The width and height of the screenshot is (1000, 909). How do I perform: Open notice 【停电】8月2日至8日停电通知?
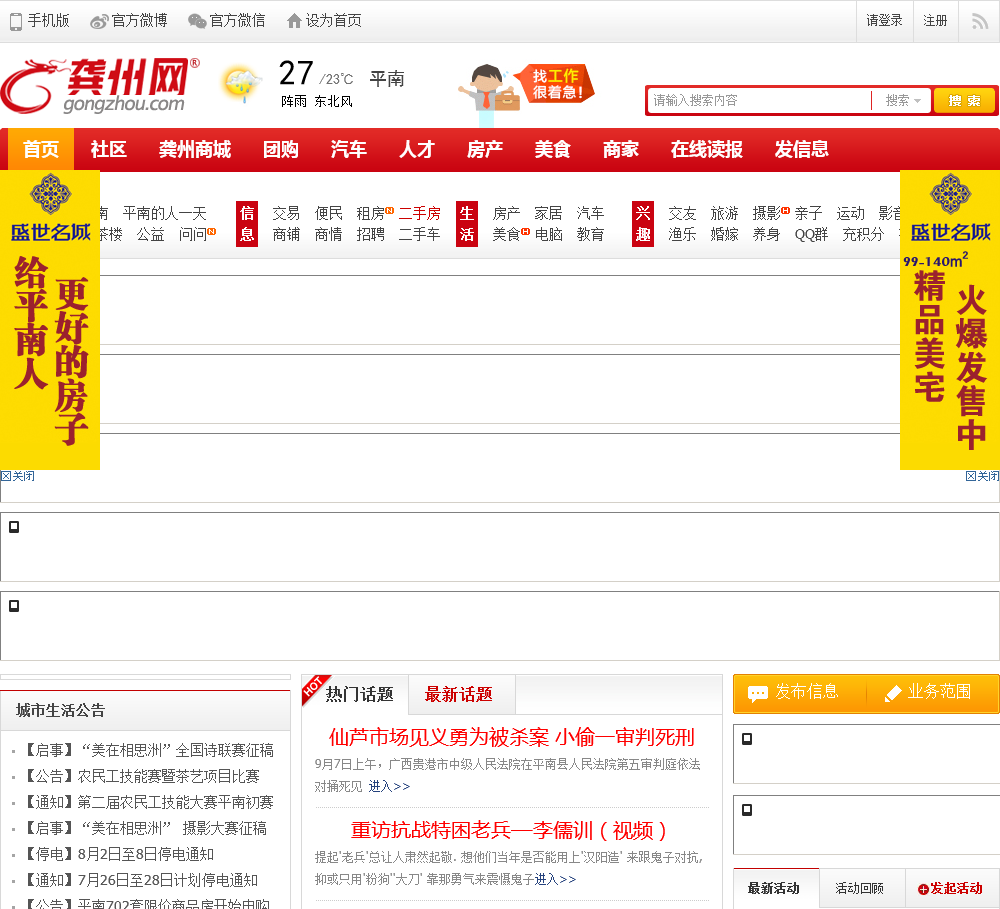[x=118, y=854]
